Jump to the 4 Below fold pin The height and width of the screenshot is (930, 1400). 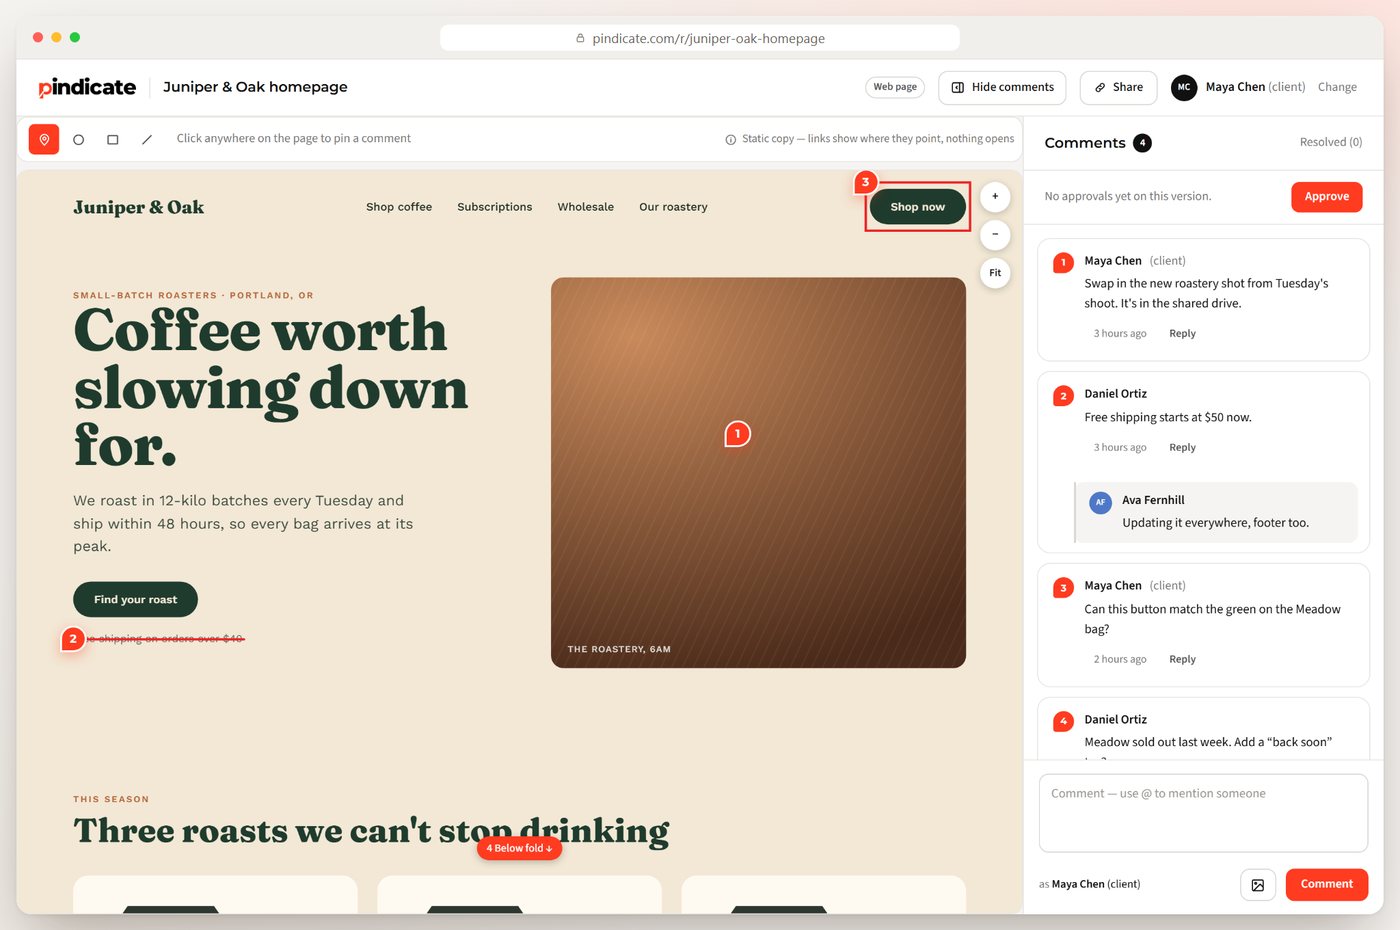(x=520, y=848)
